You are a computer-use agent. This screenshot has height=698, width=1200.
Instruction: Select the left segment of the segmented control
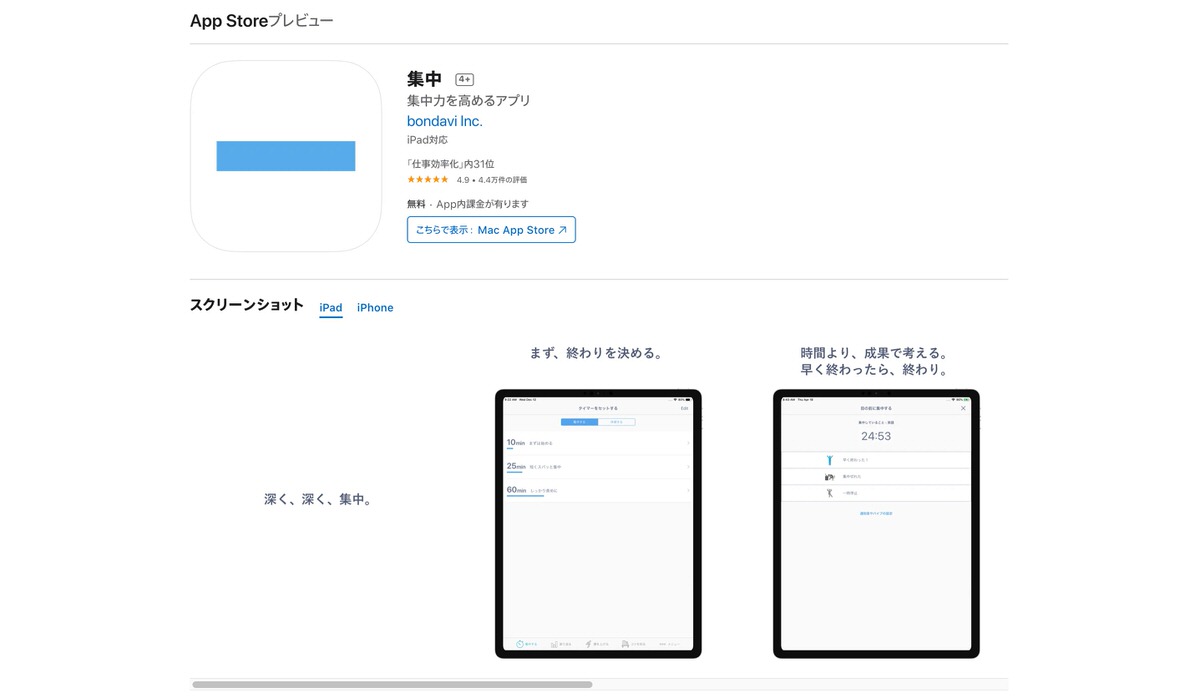579,422
